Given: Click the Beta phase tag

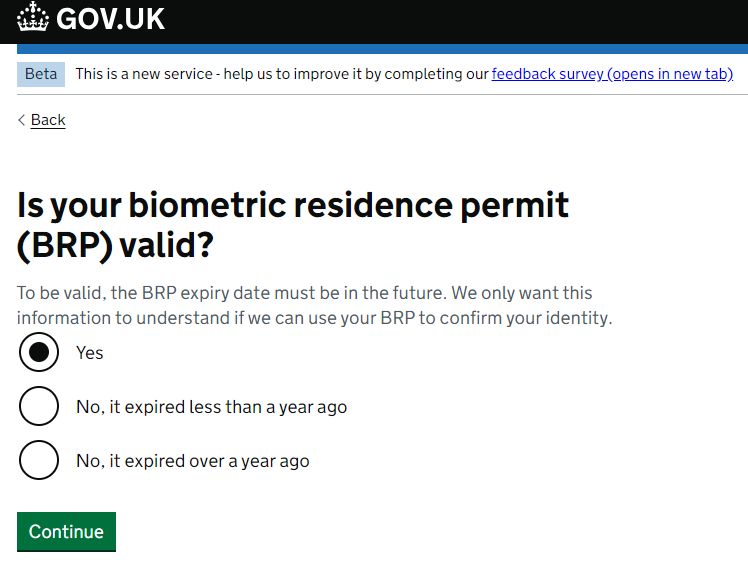Looking at the screenshot, I should point(41,74).
